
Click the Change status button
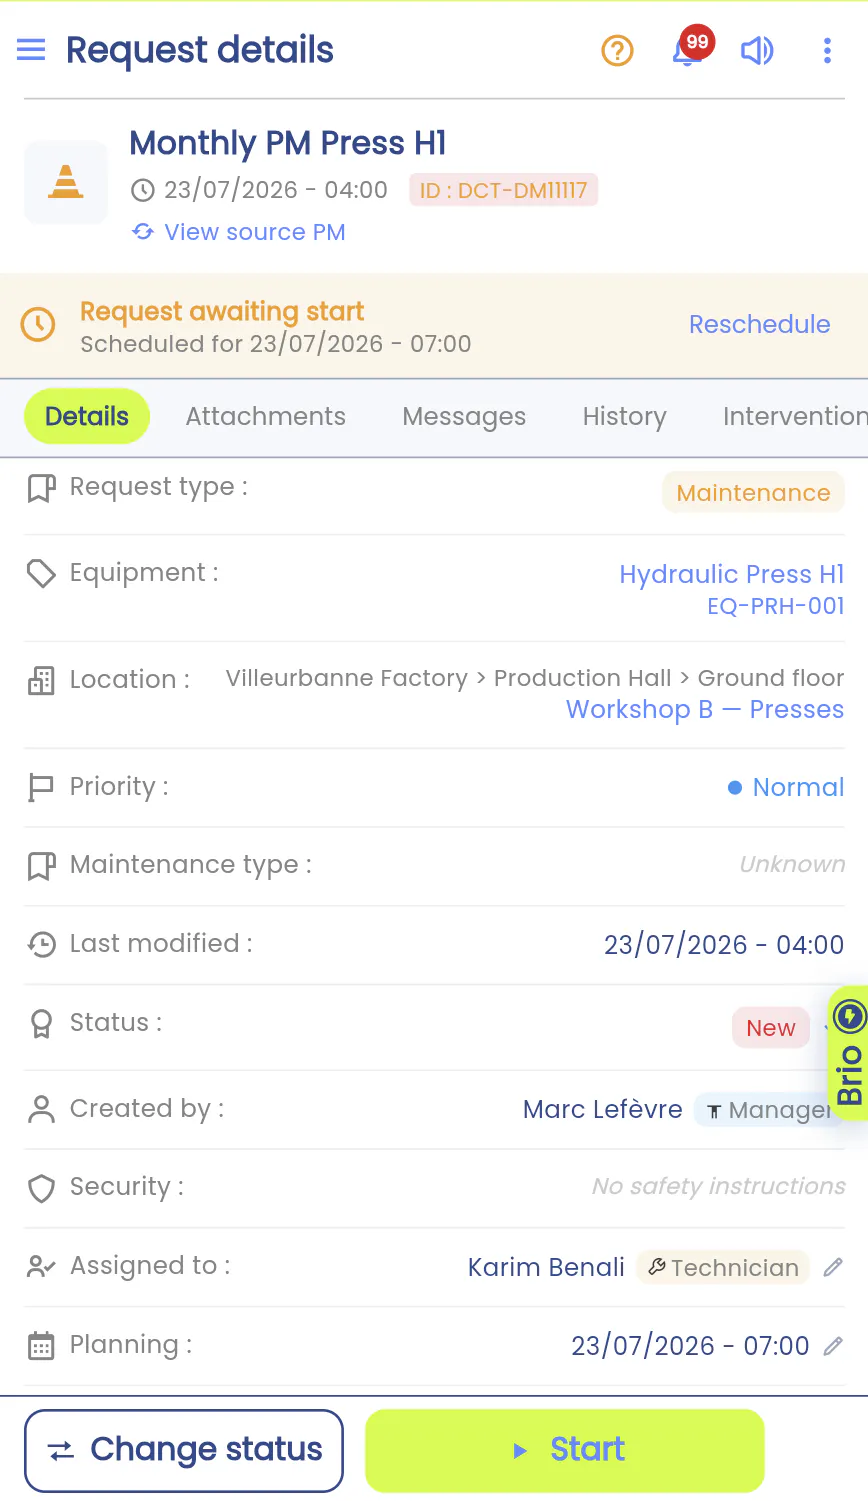[x=184, y=1450]
